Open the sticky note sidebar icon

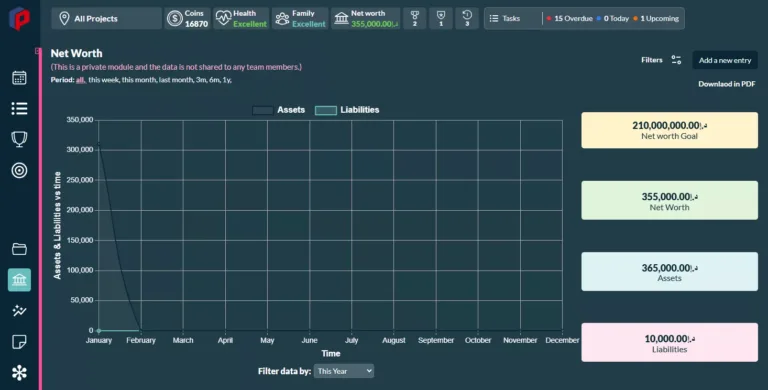pos(19,341)
